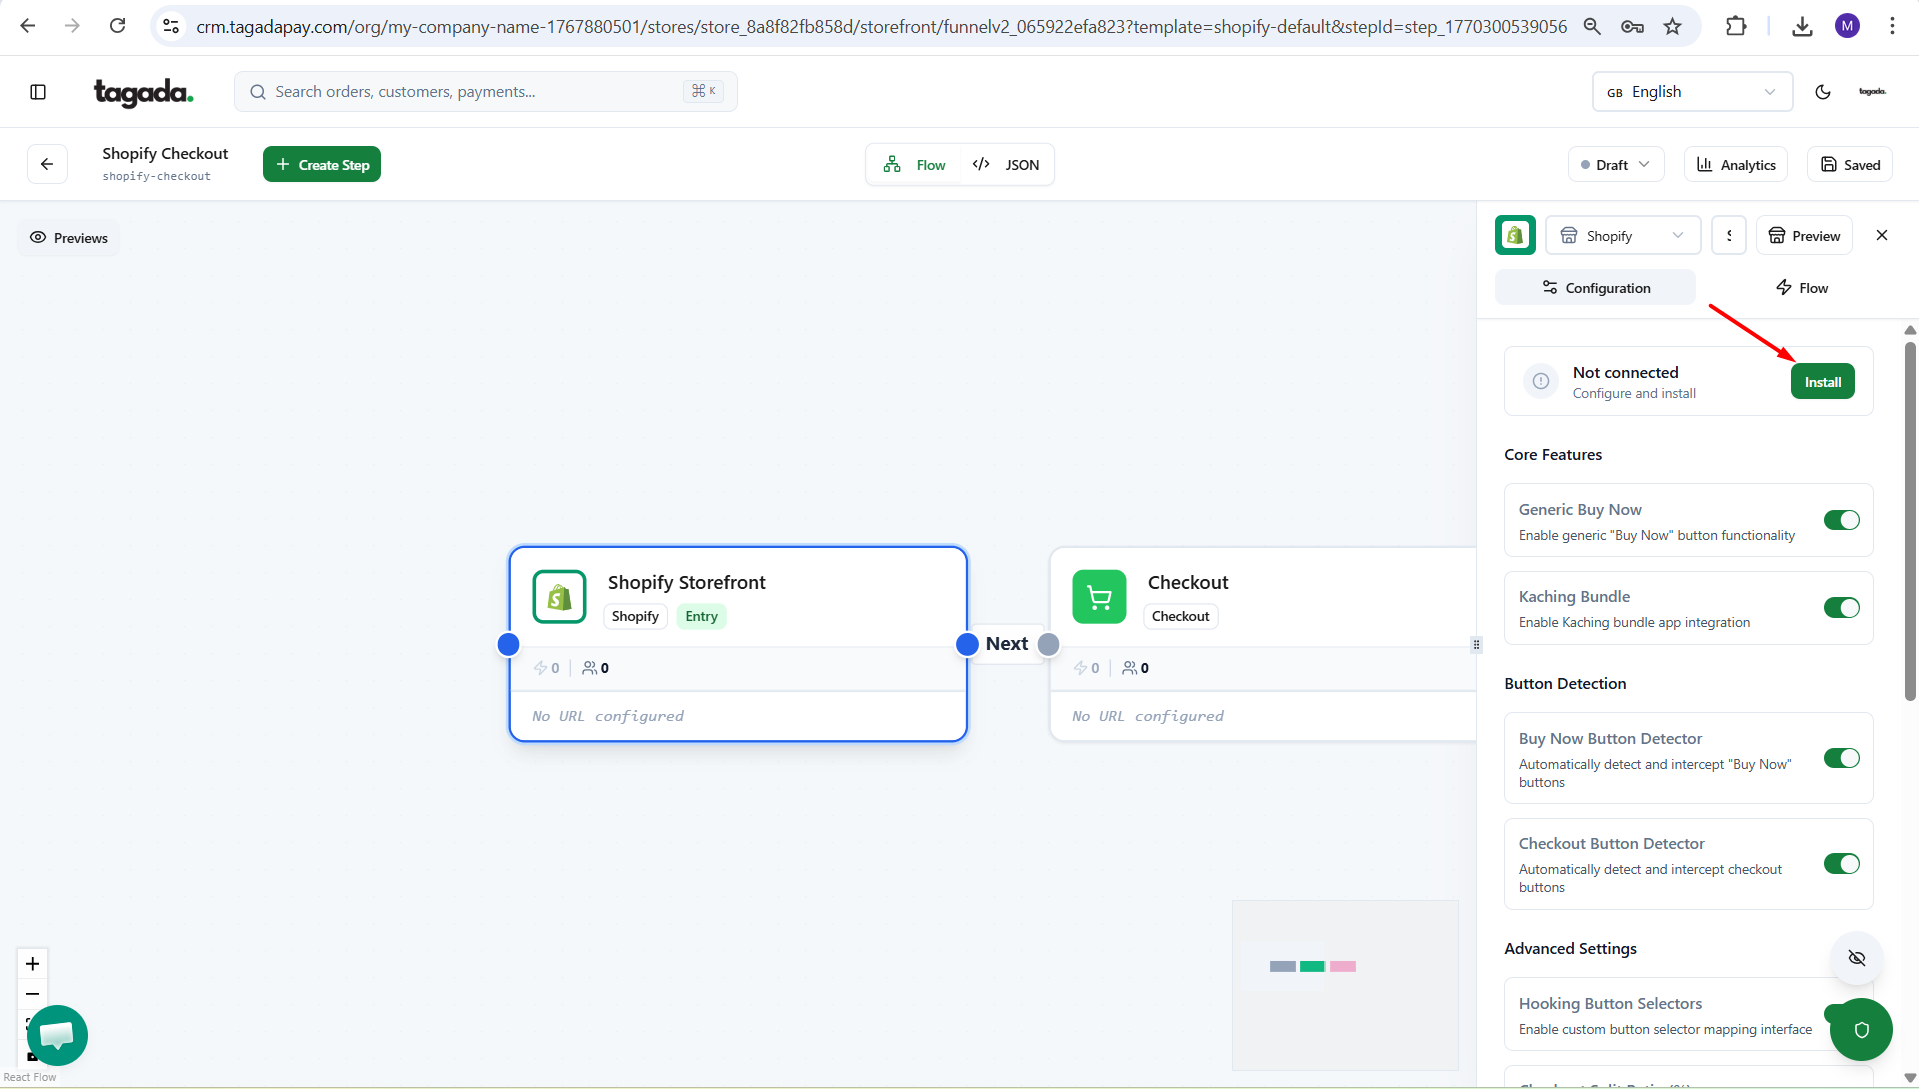Toggle the sidebar panel icon

[x=38, y=92]
